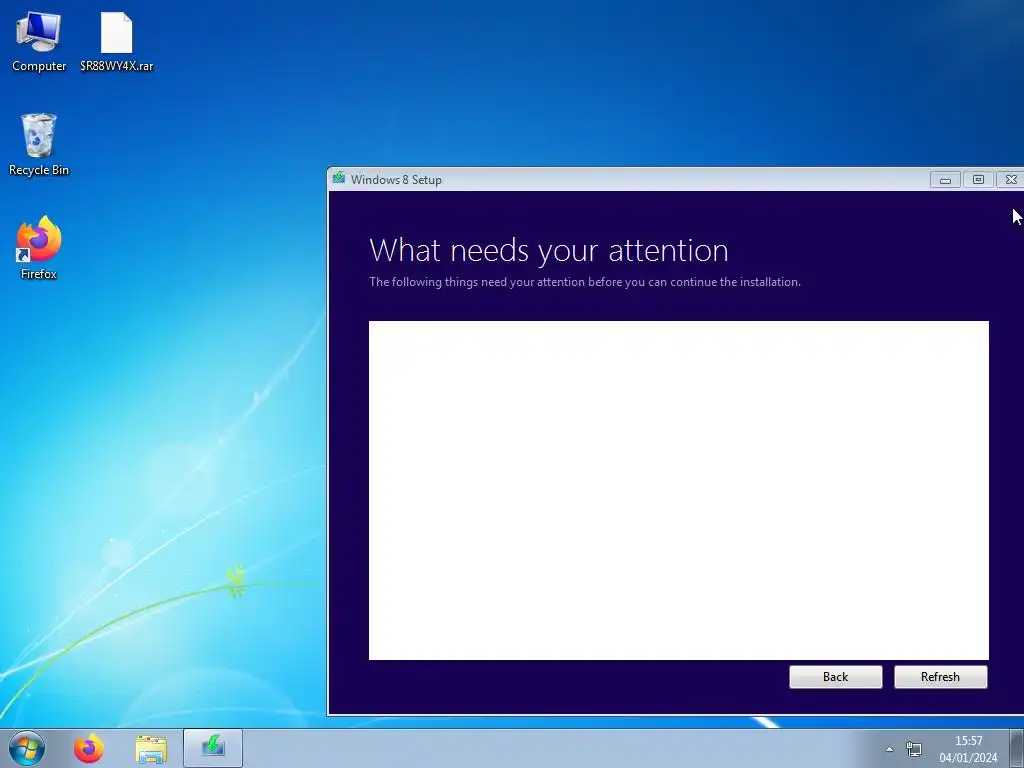The width and height of the screenshot is (1024, 768).
Task: Launch Firefox from the taskbar
Action: click(89, 748)
